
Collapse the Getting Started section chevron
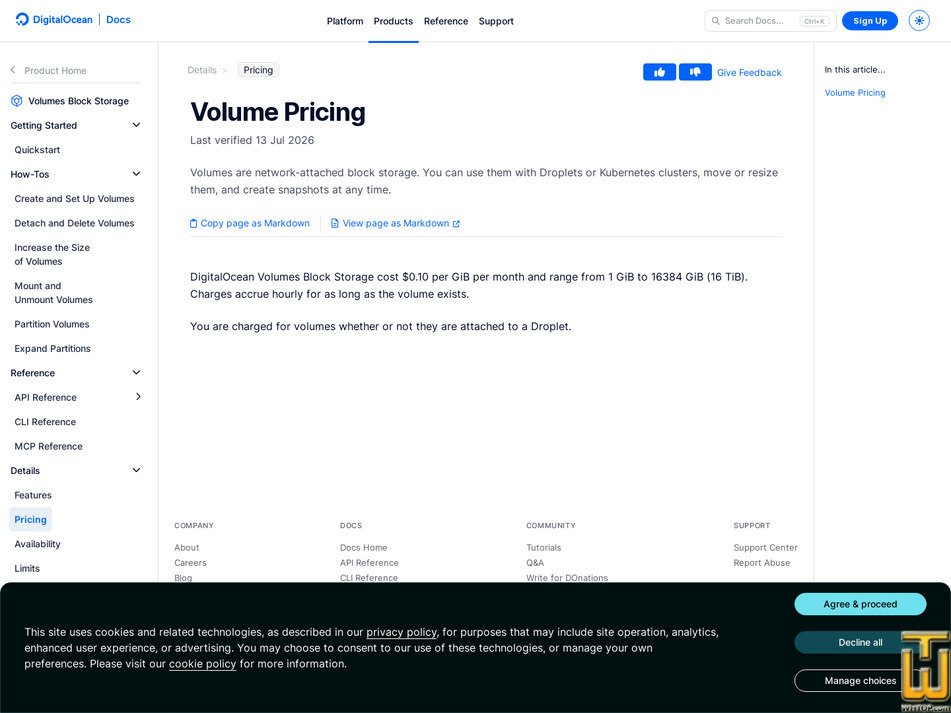tap(136, 125)
